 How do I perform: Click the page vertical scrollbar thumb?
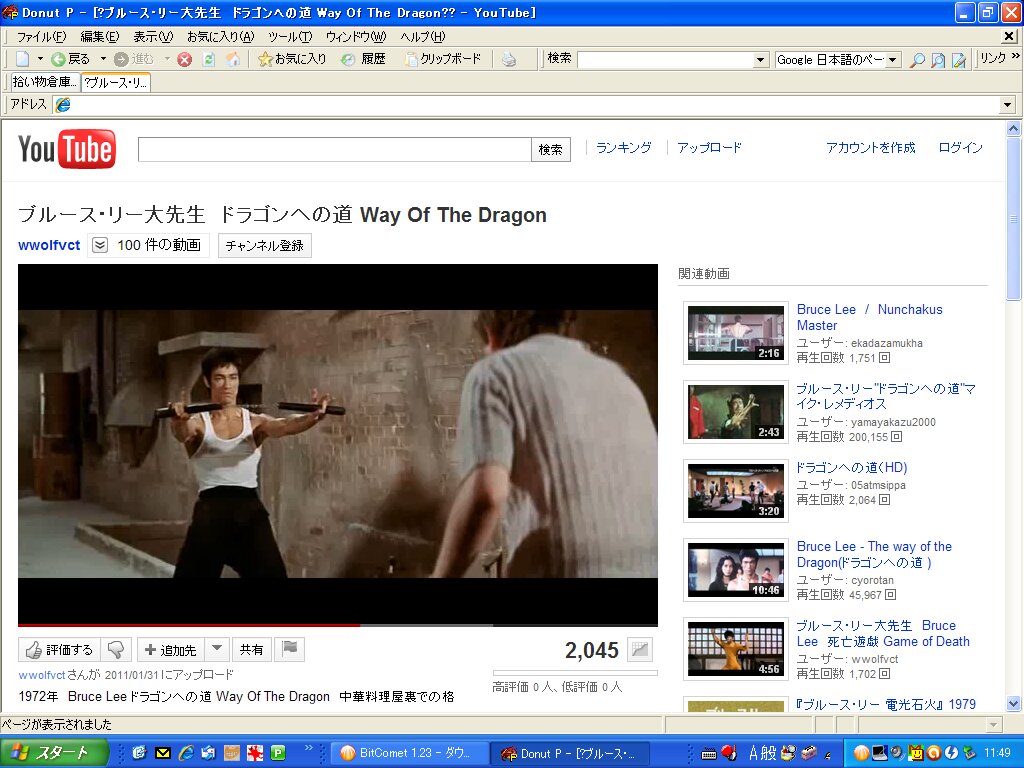click(x=1014, y=219)
